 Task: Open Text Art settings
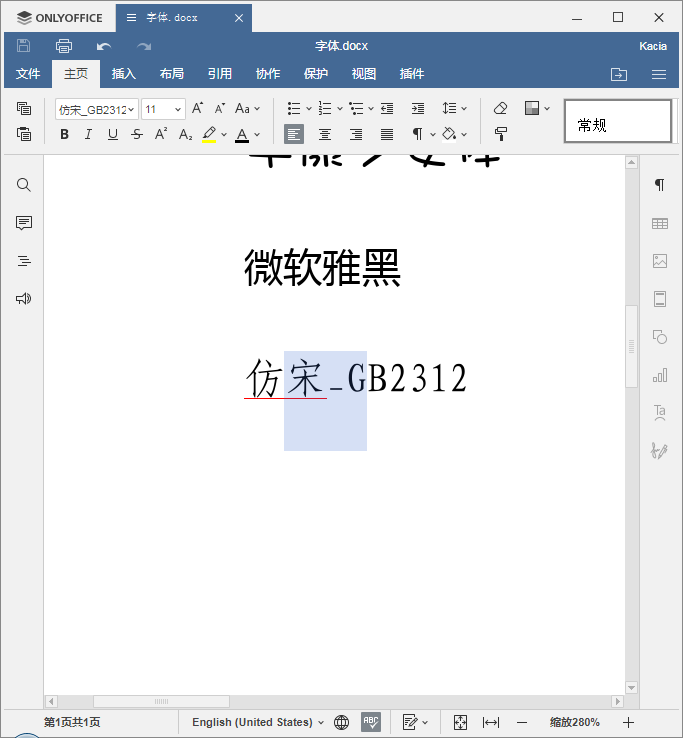pyautogui.click(x=660, y=413)
